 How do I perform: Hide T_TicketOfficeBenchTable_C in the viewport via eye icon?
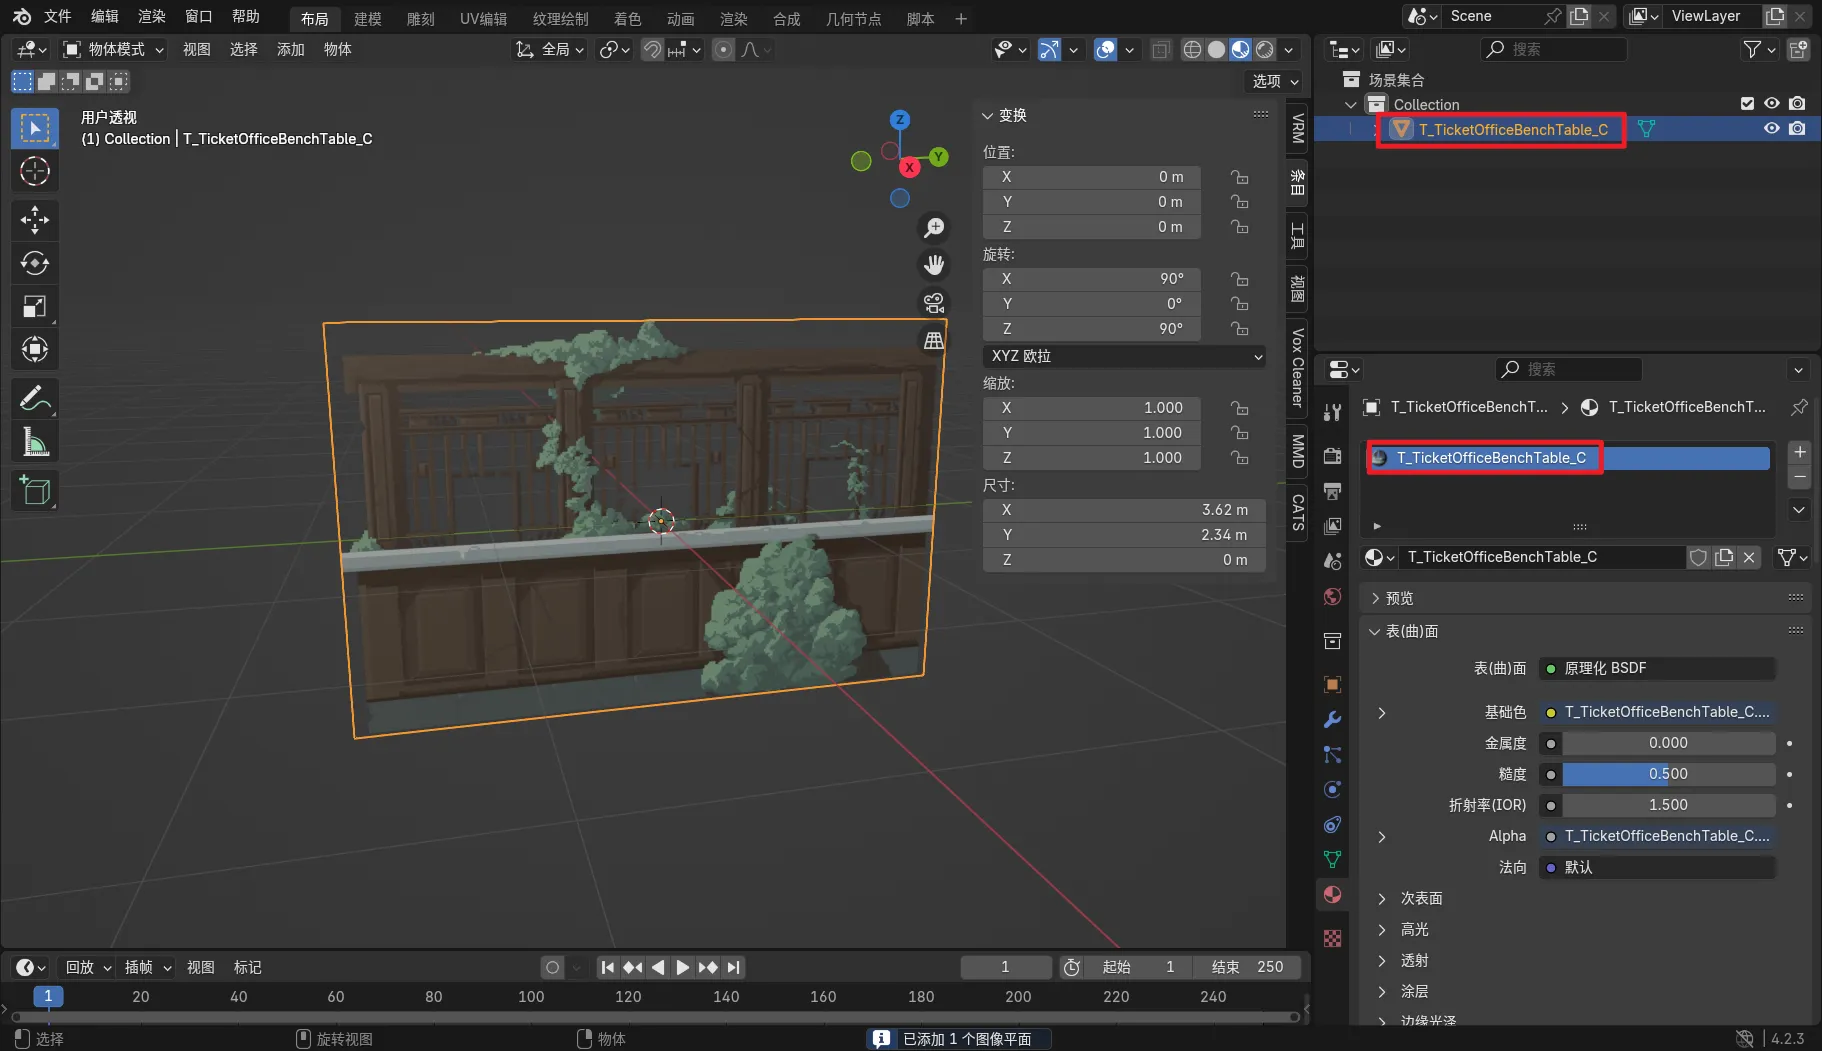1771,129
